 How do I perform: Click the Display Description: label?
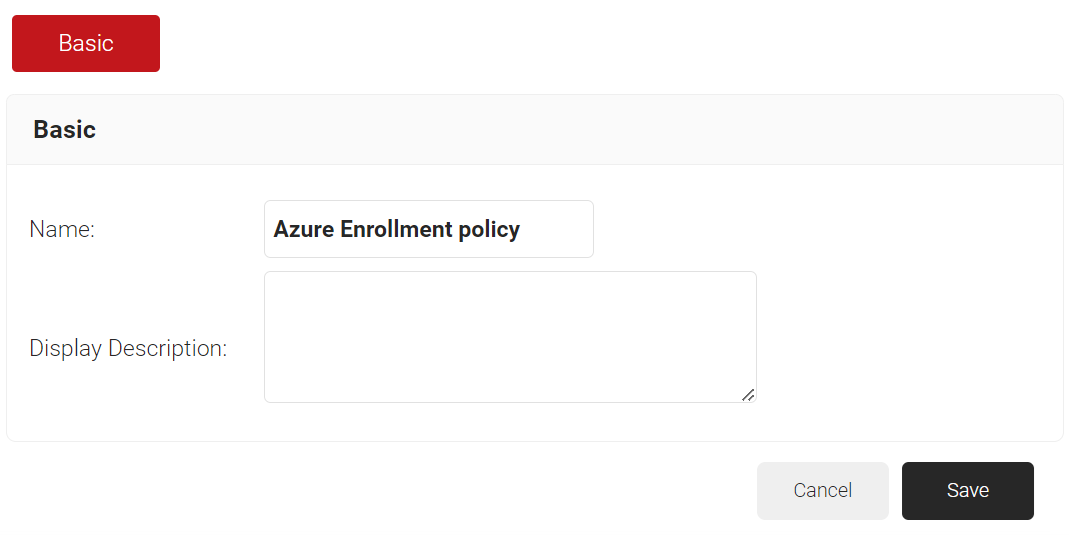128,348
